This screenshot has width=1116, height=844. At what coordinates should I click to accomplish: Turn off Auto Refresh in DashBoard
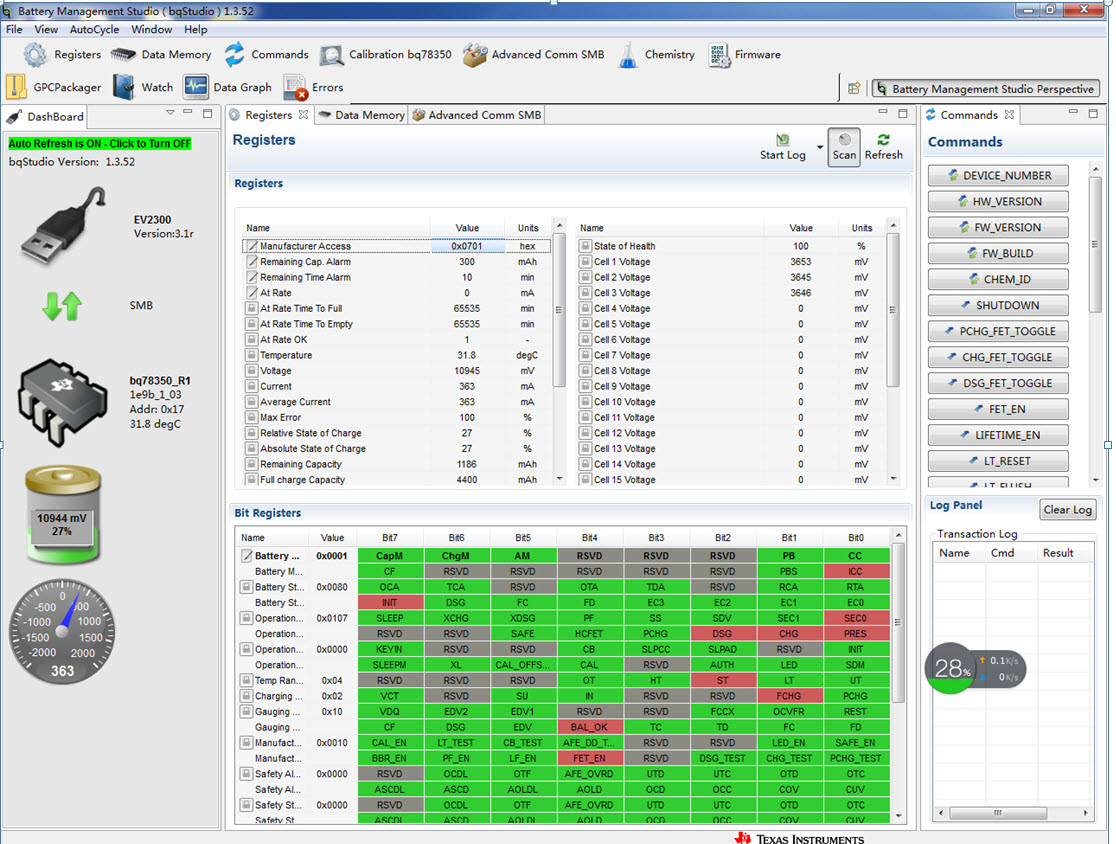coord(100,144)
